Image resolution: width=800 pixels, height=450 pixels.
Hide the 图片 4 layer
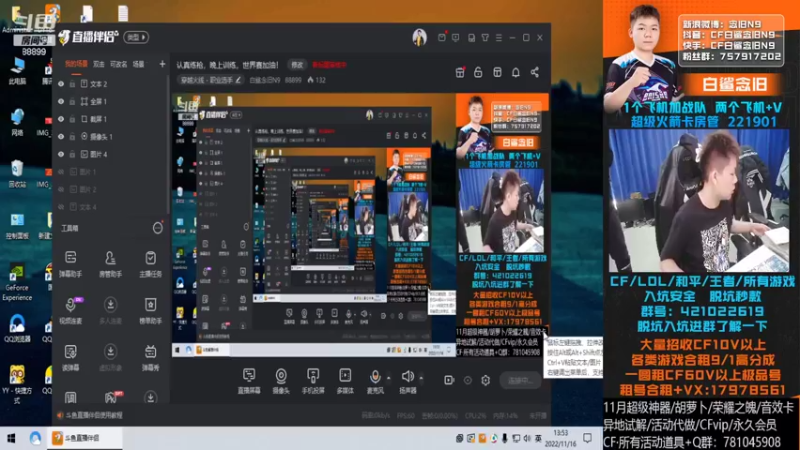61,154
